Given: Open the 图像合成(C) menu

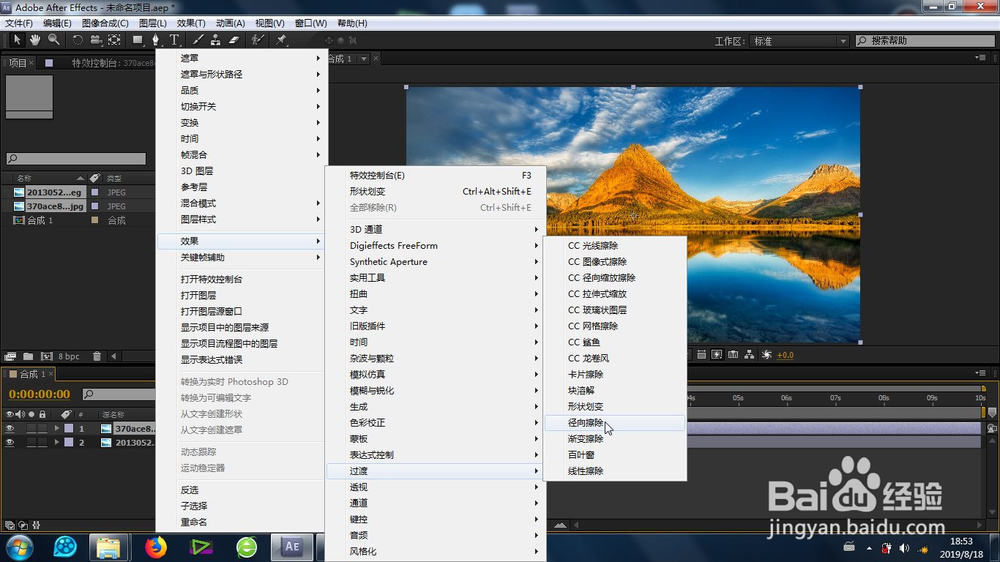Looking at the screenshot, I should [x=105, y=23].
